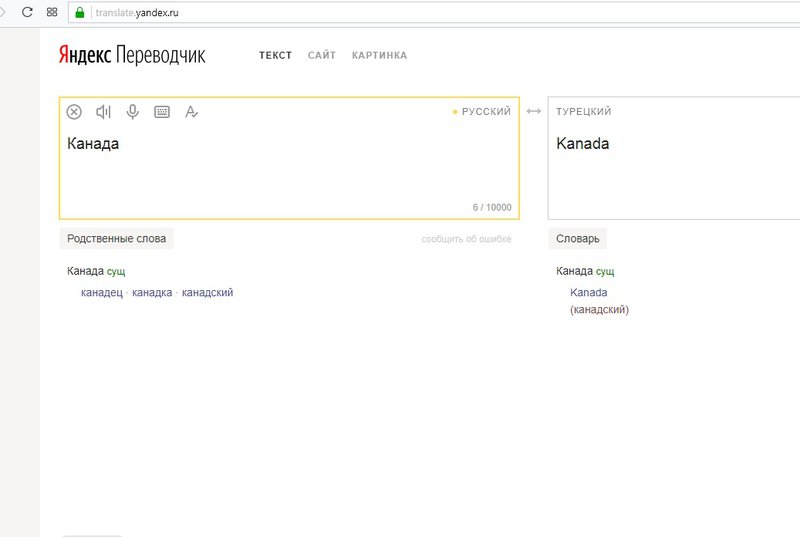Open the on-screen keyboard icon
The image size is (800, 537).
click(162, 112)
